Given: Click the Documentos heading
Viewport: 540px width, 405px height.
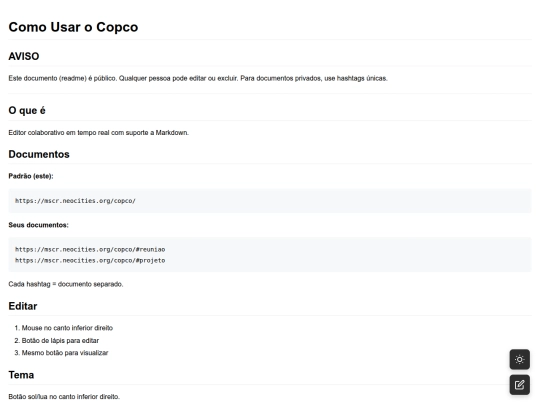Looking at the screenshot, I should [x=39, y=154].
